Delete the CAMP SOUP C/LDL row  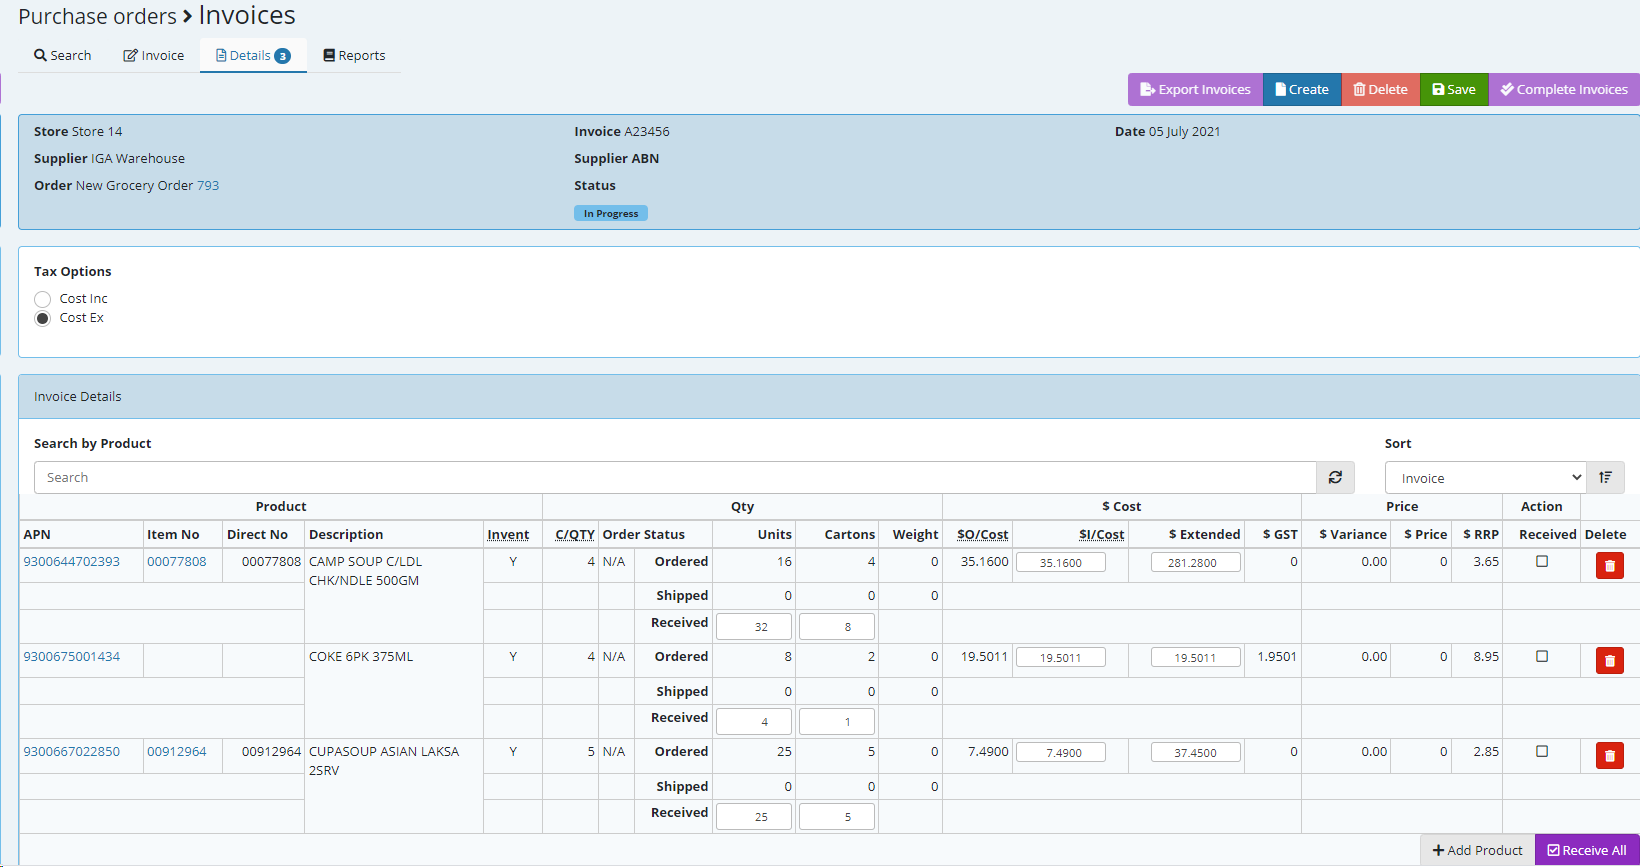point(1610,566)
